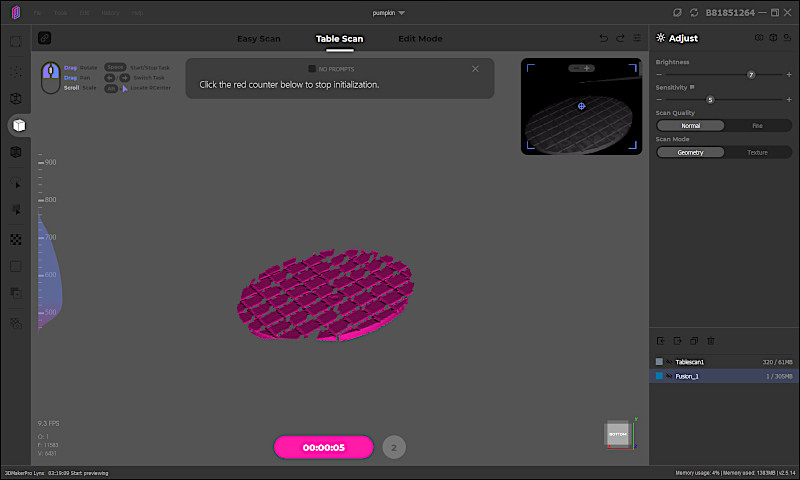800x480 pixels.
Task: Open the pumpkin project dropdown
Action: pos(389,13)
